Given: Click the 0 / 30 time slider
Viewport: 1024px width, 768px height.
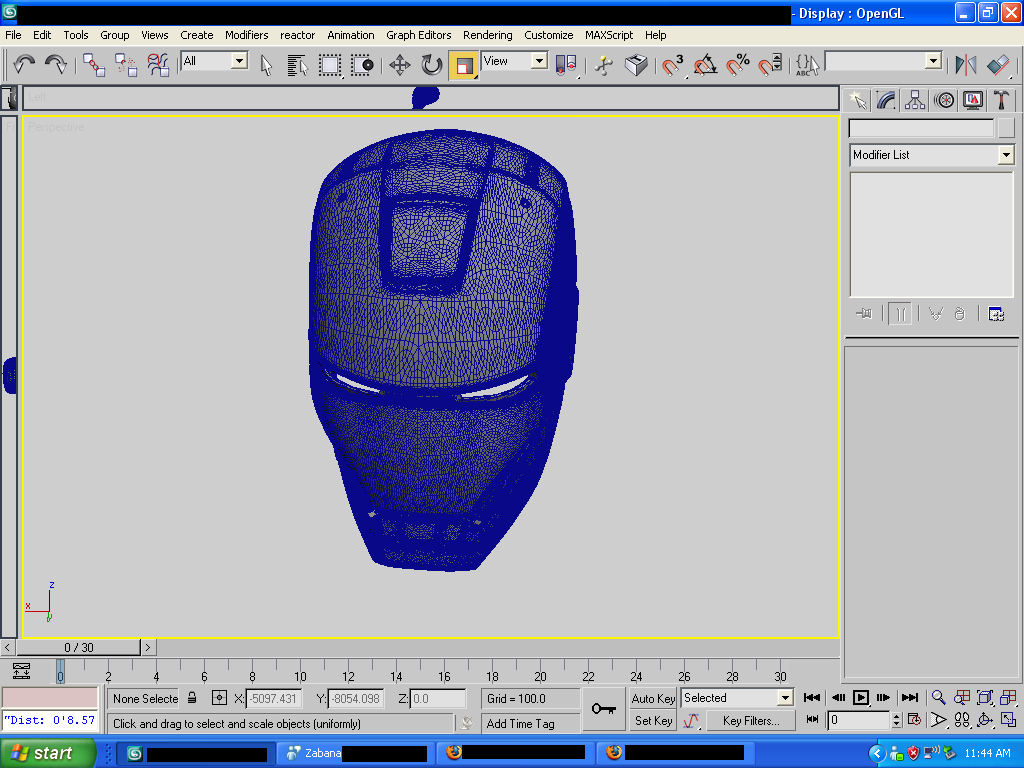Looking at the screenshot, I should click(78, 647).
